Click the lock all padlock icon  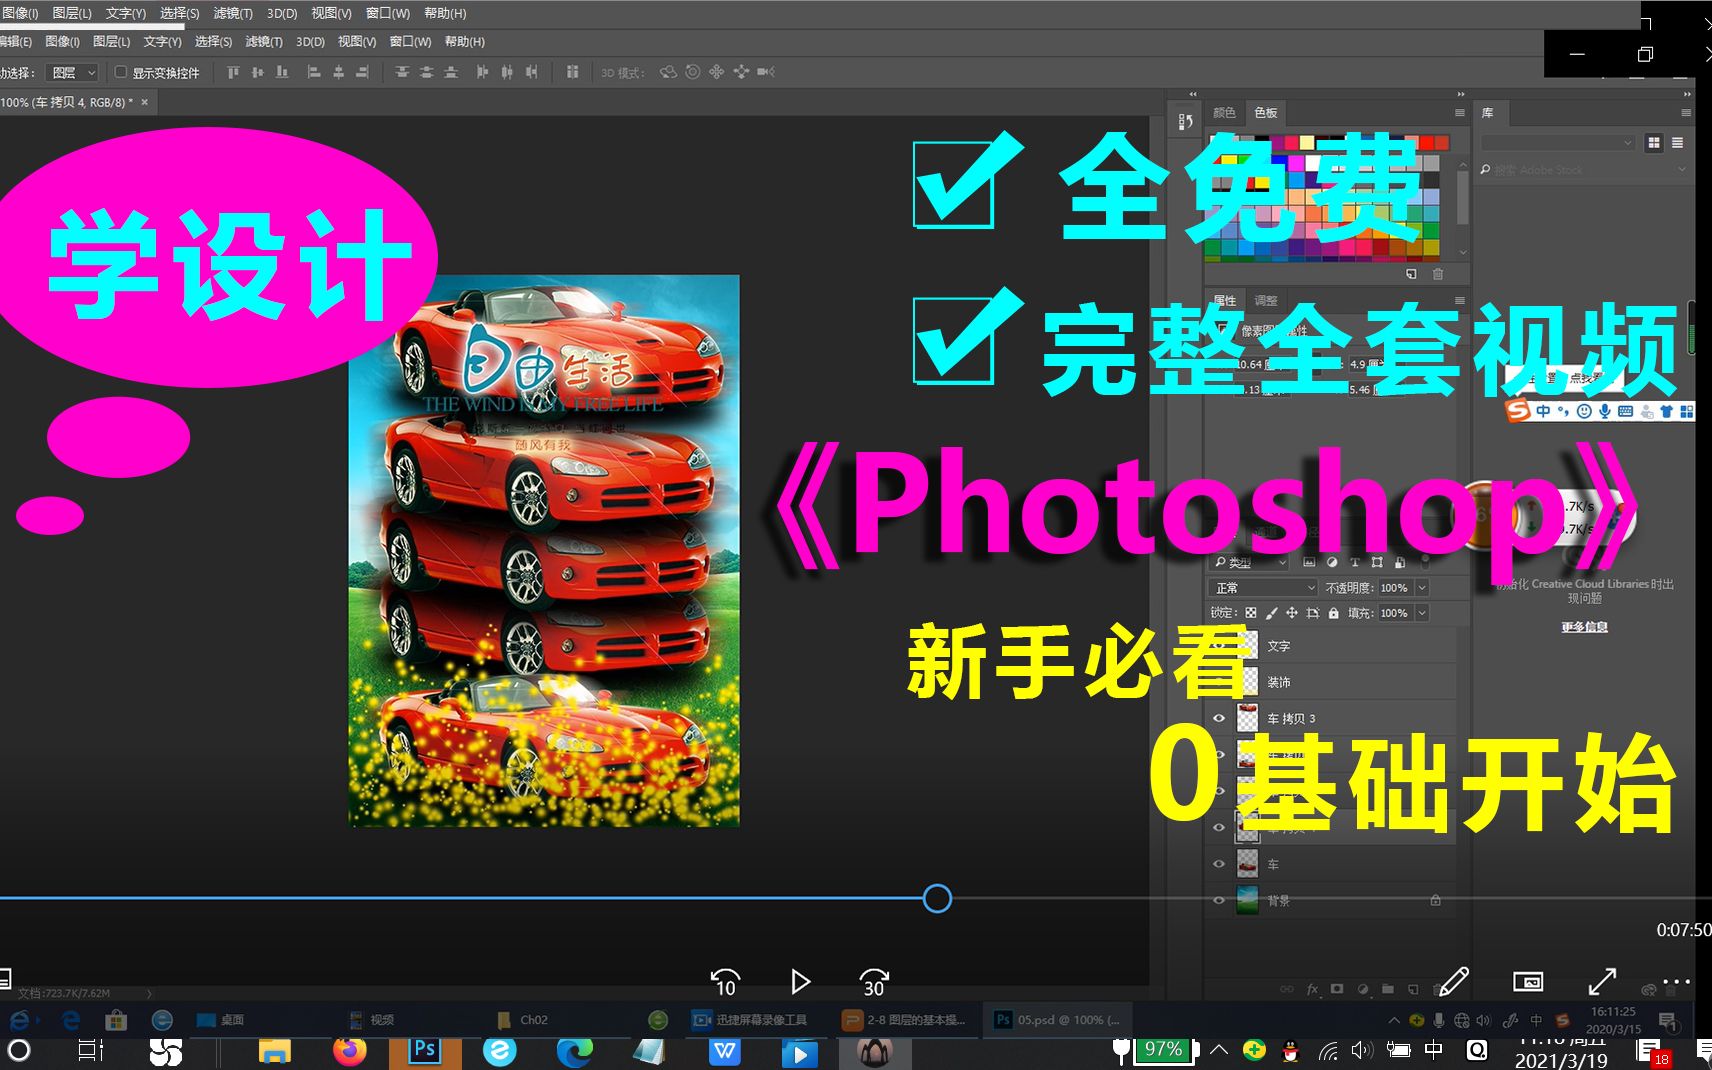1333,613
